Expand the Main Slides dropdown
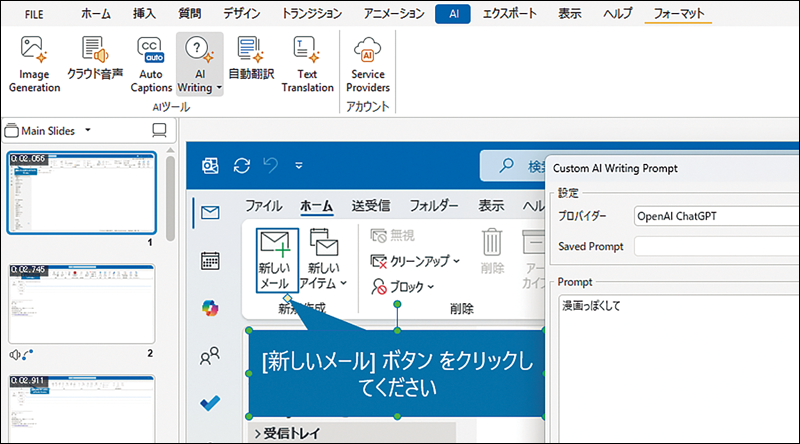The image size is (800, 444). tap(88, 130)
